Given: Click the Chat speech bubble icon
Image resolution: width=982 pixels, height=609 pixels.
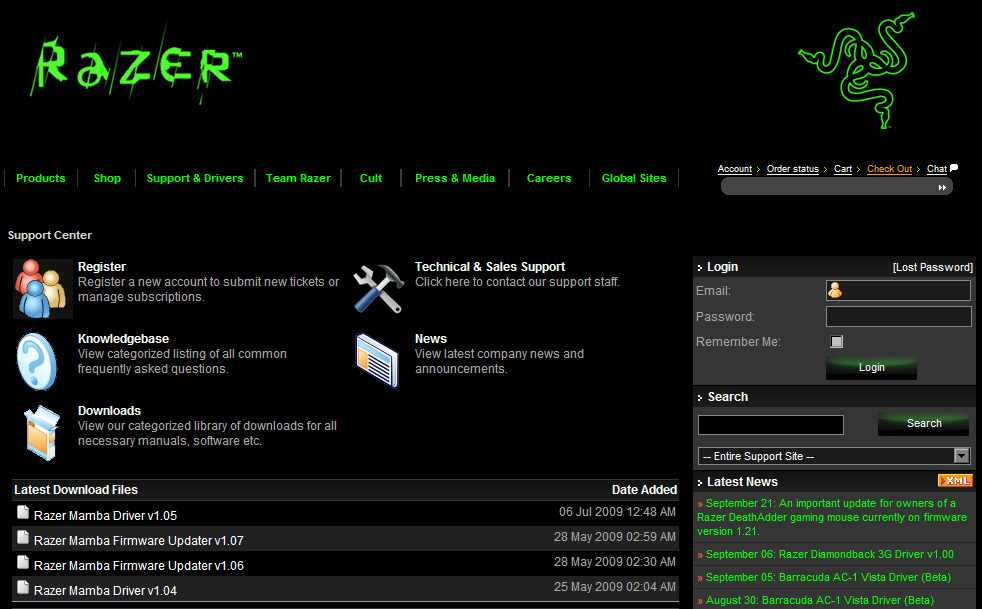Looking at the screenshot, I should [954, 168].
